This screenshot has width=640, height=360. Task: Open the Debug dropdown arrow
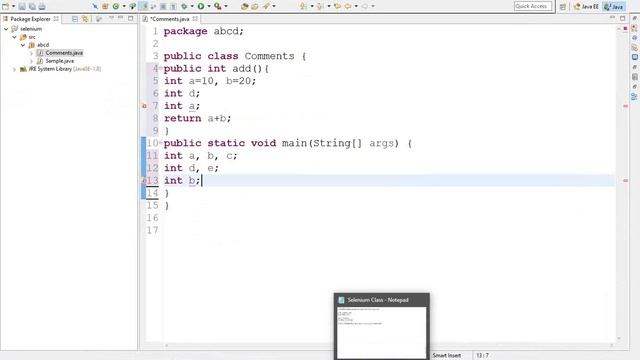coord(192,6)
